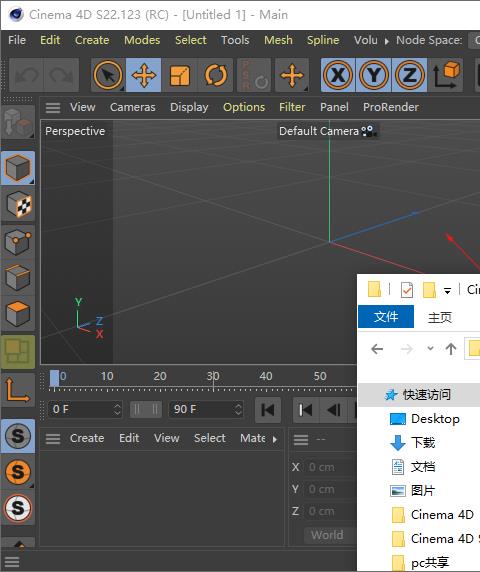Screen dimensions: 480x572
Task: Toggle the viewport solo green layout icon
Action: tap(18, 352)
